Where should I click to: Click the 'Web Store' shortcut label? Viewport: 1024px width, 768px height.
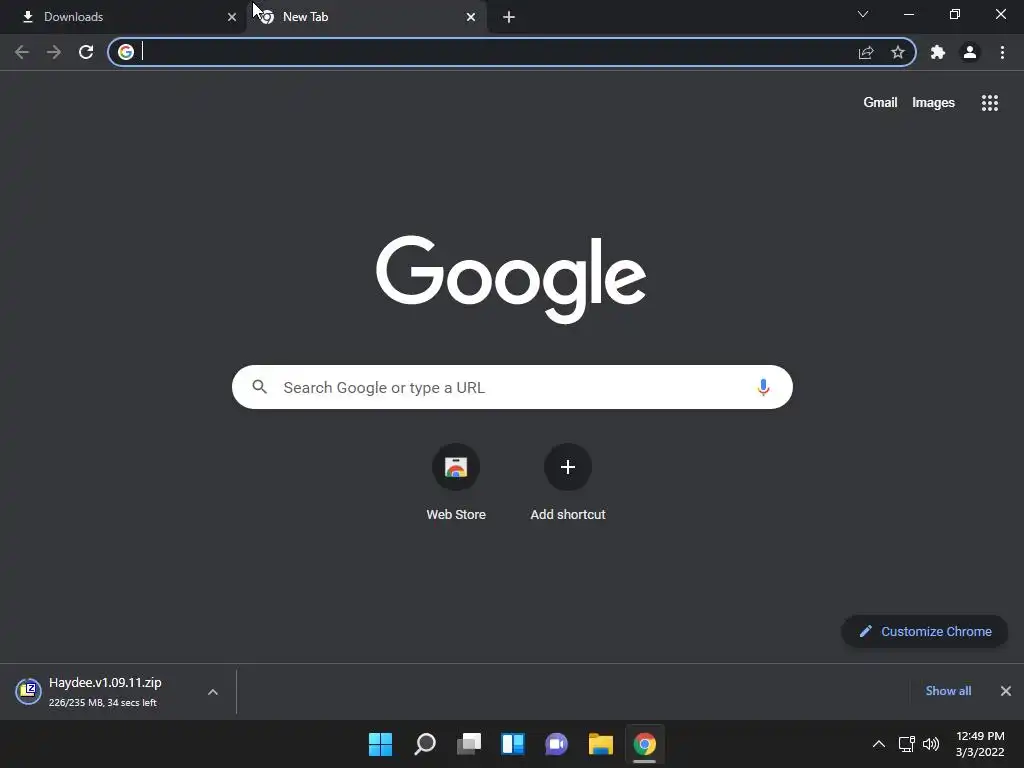pos(456,515)
